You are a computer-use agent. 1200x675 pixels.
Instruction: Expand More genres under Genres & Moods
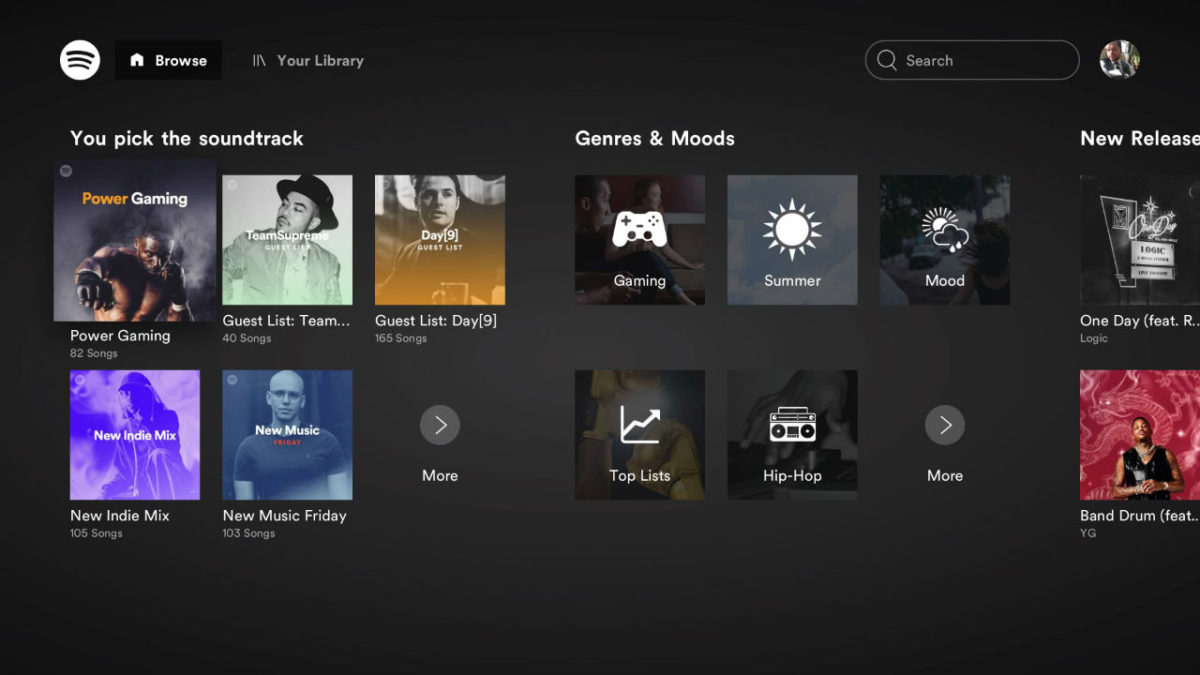click(x=944, y=425)
